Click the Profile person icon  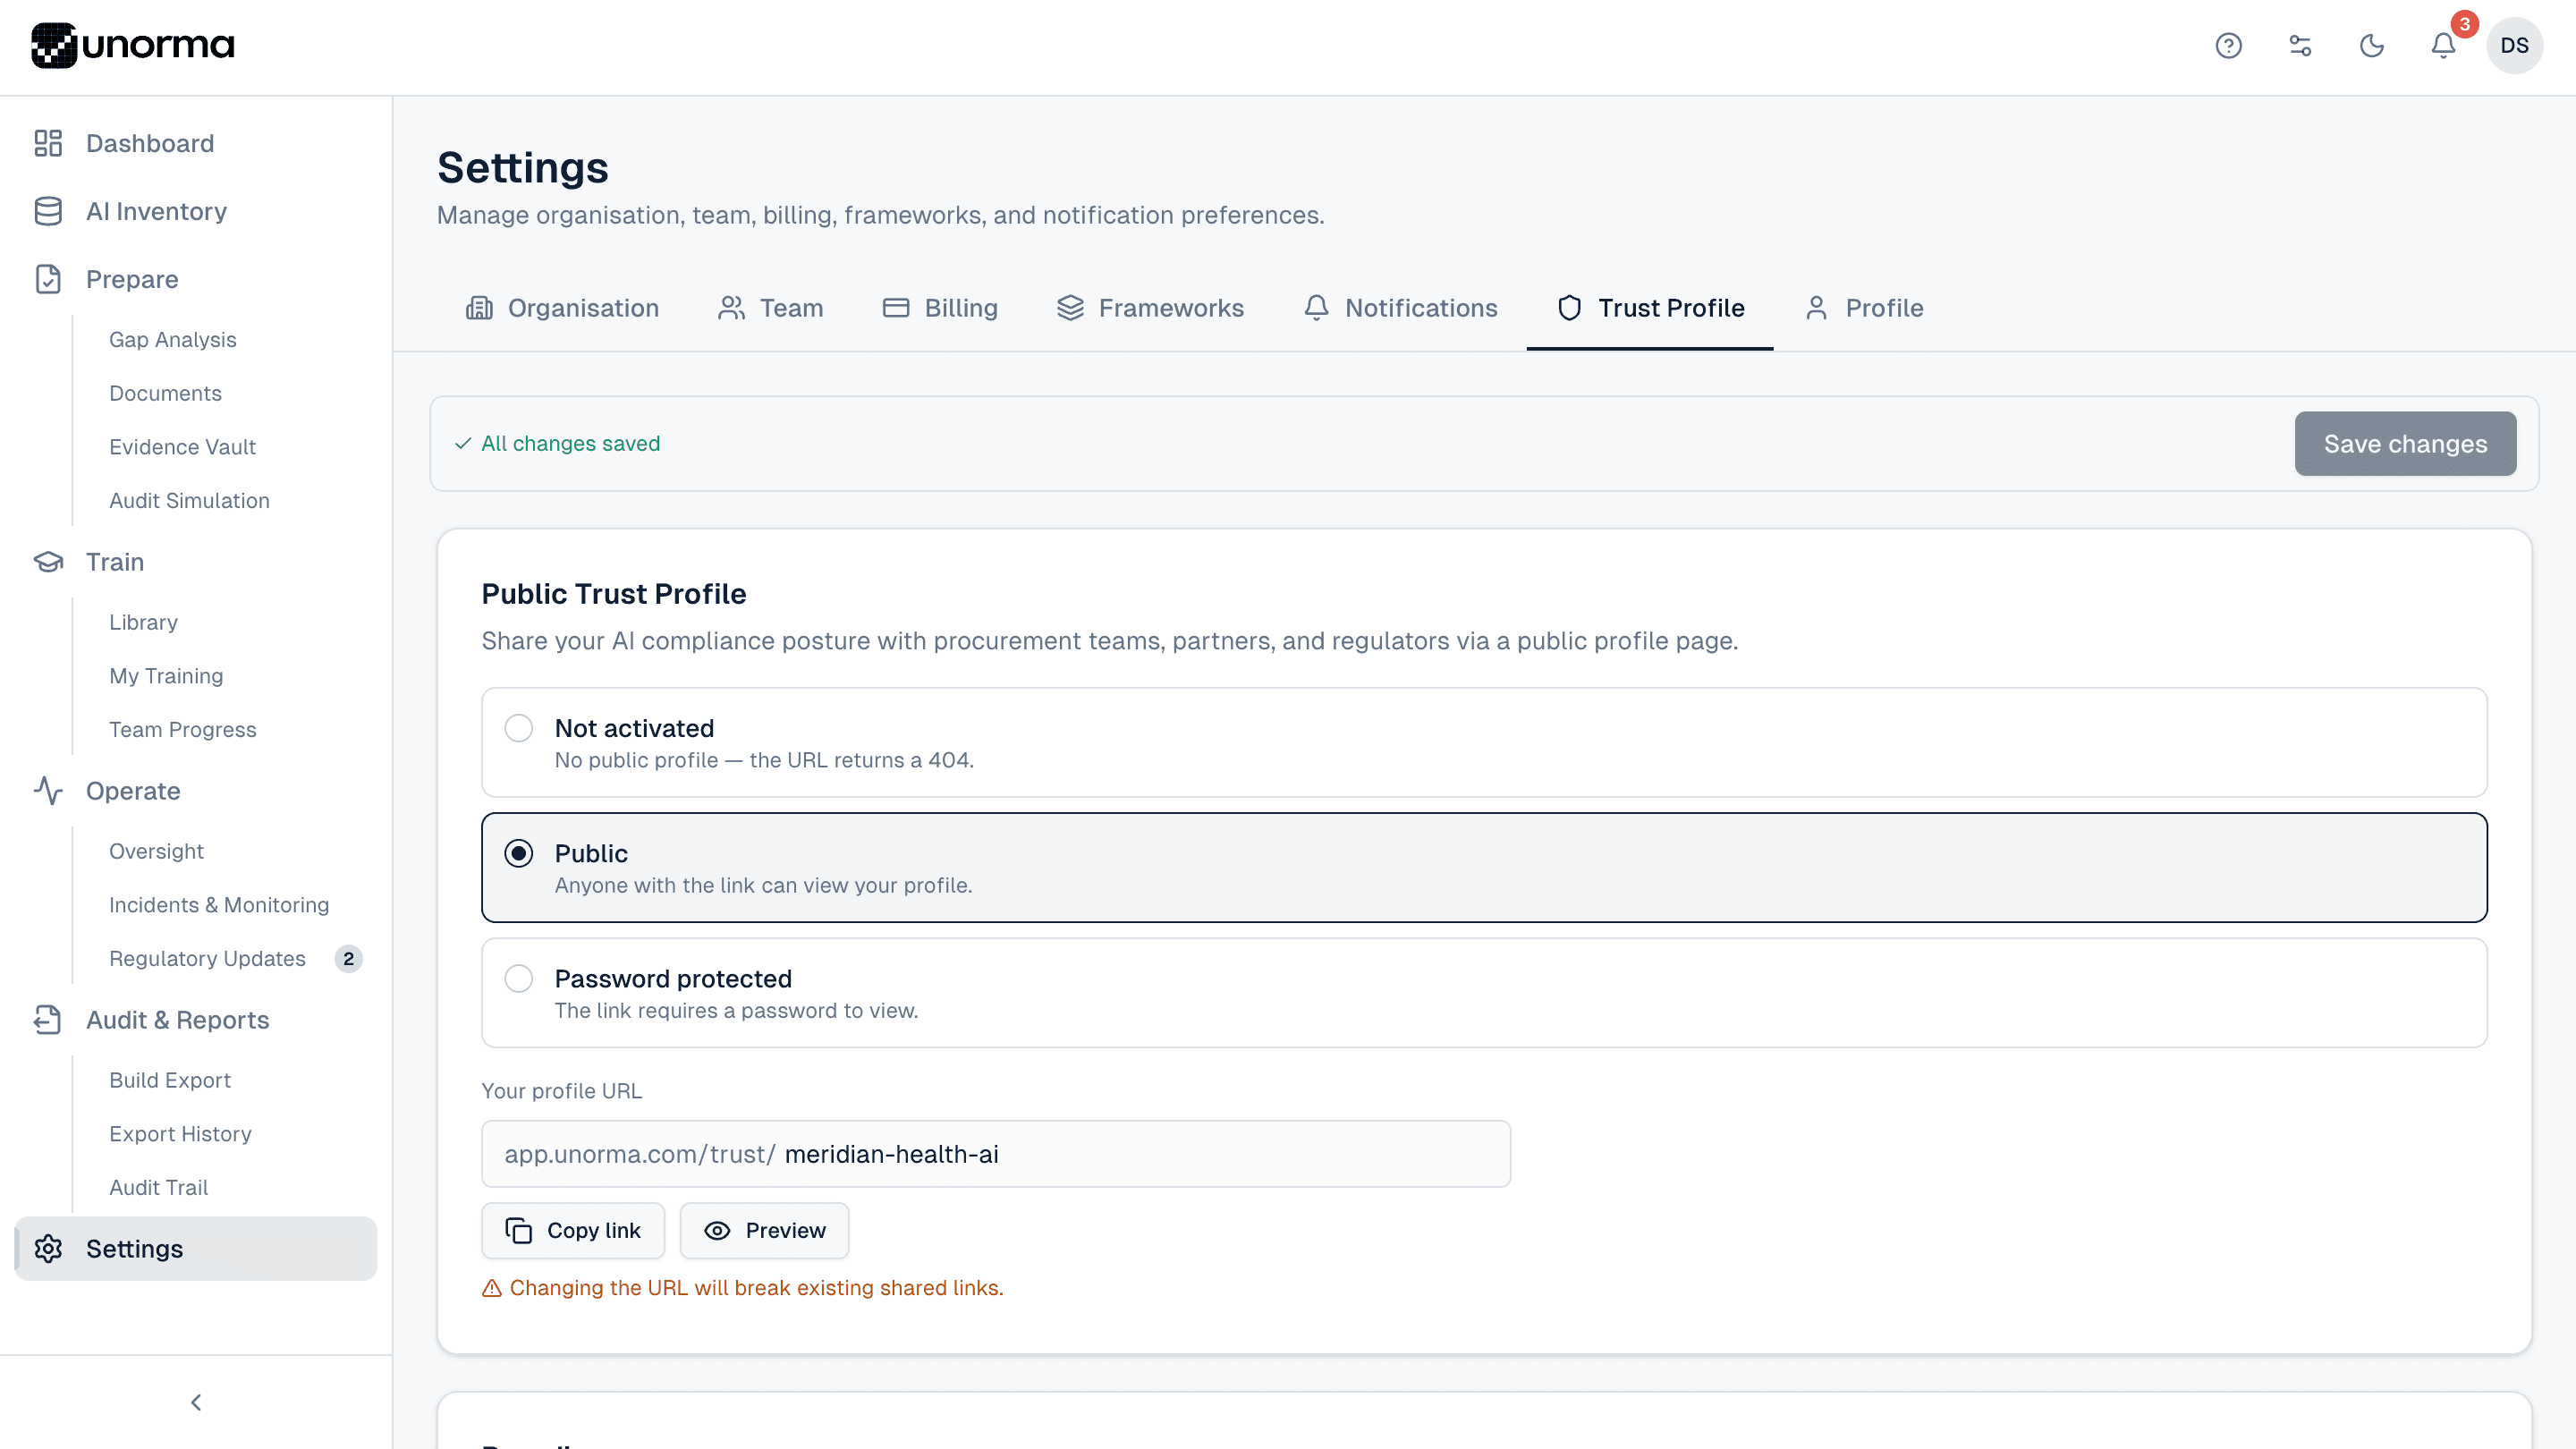point(1816,308)
